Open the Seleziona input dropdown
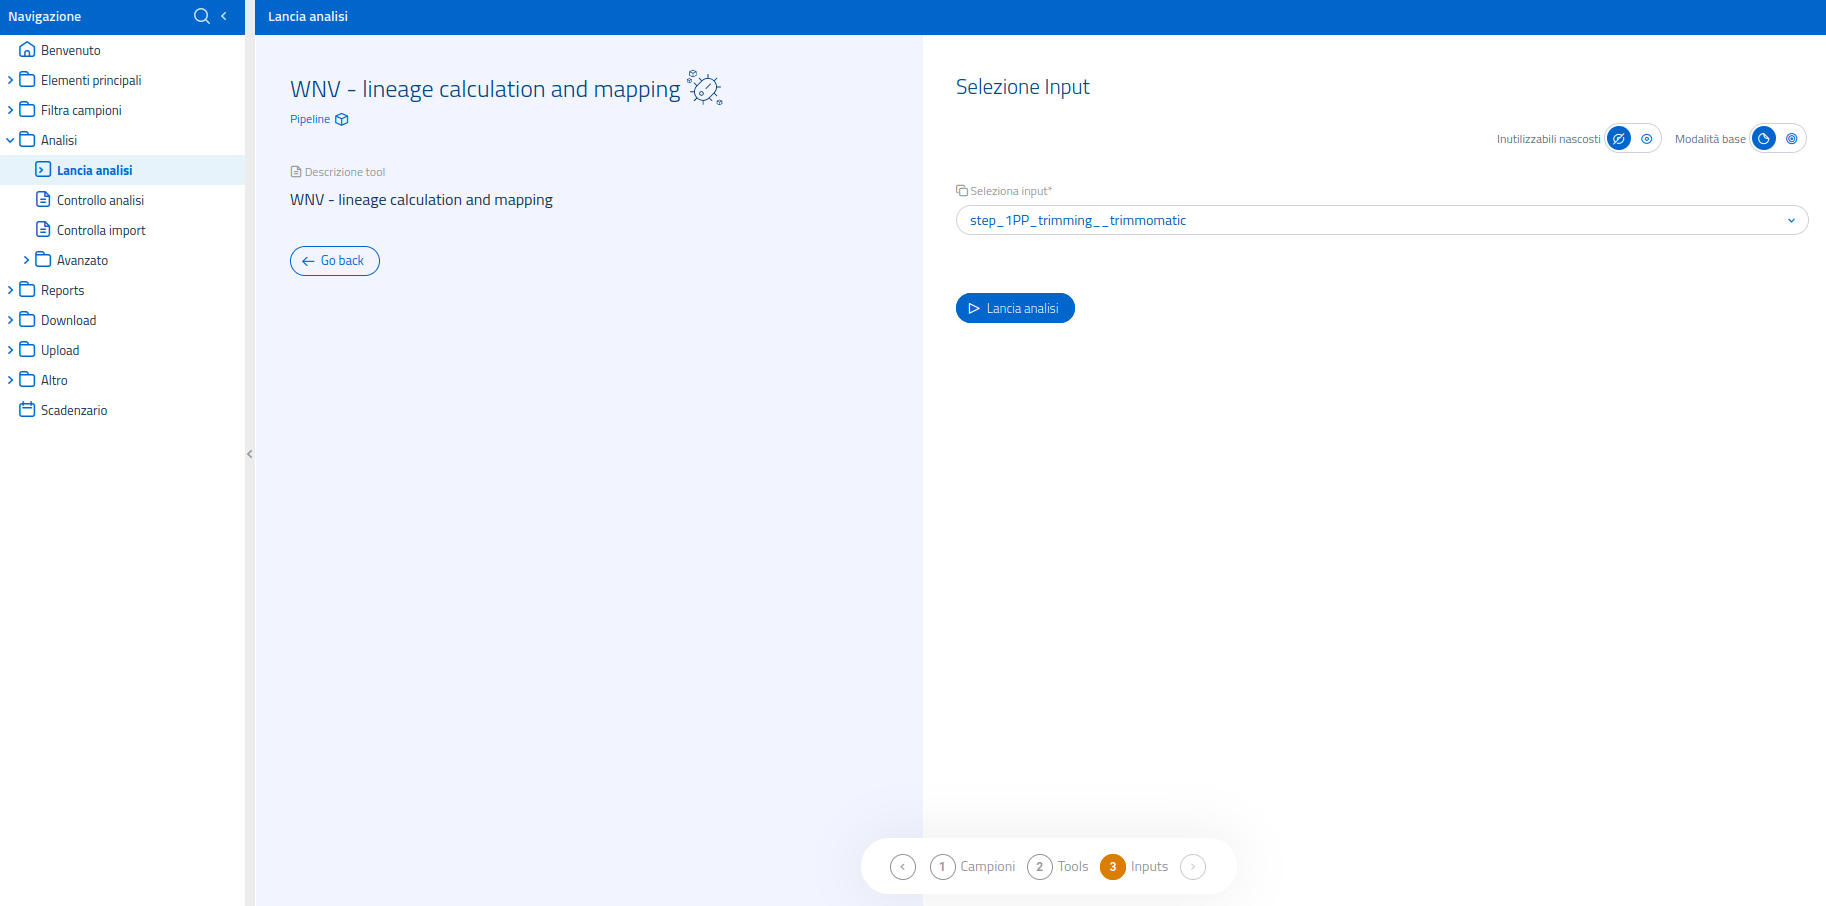1826x906 pixels. pyautogui.click(x=1381, y=220)
